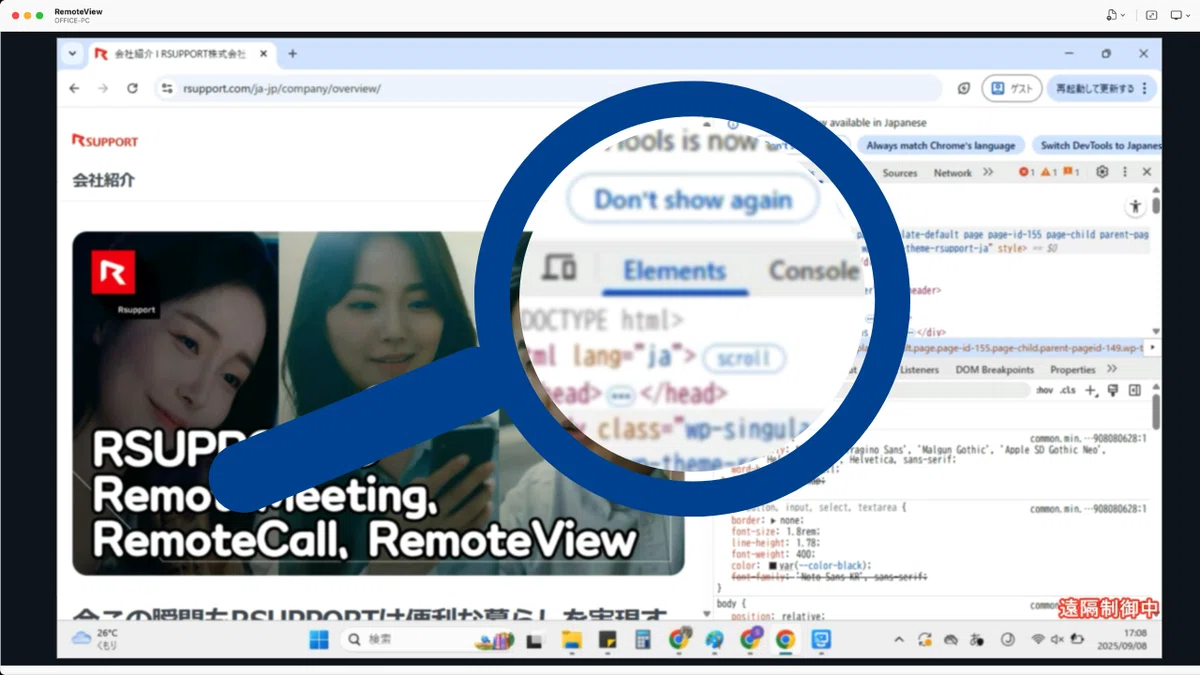
Task: Click the RSUPPORT logo in page header
Action: pyautogui.click(x=105, y=141)
